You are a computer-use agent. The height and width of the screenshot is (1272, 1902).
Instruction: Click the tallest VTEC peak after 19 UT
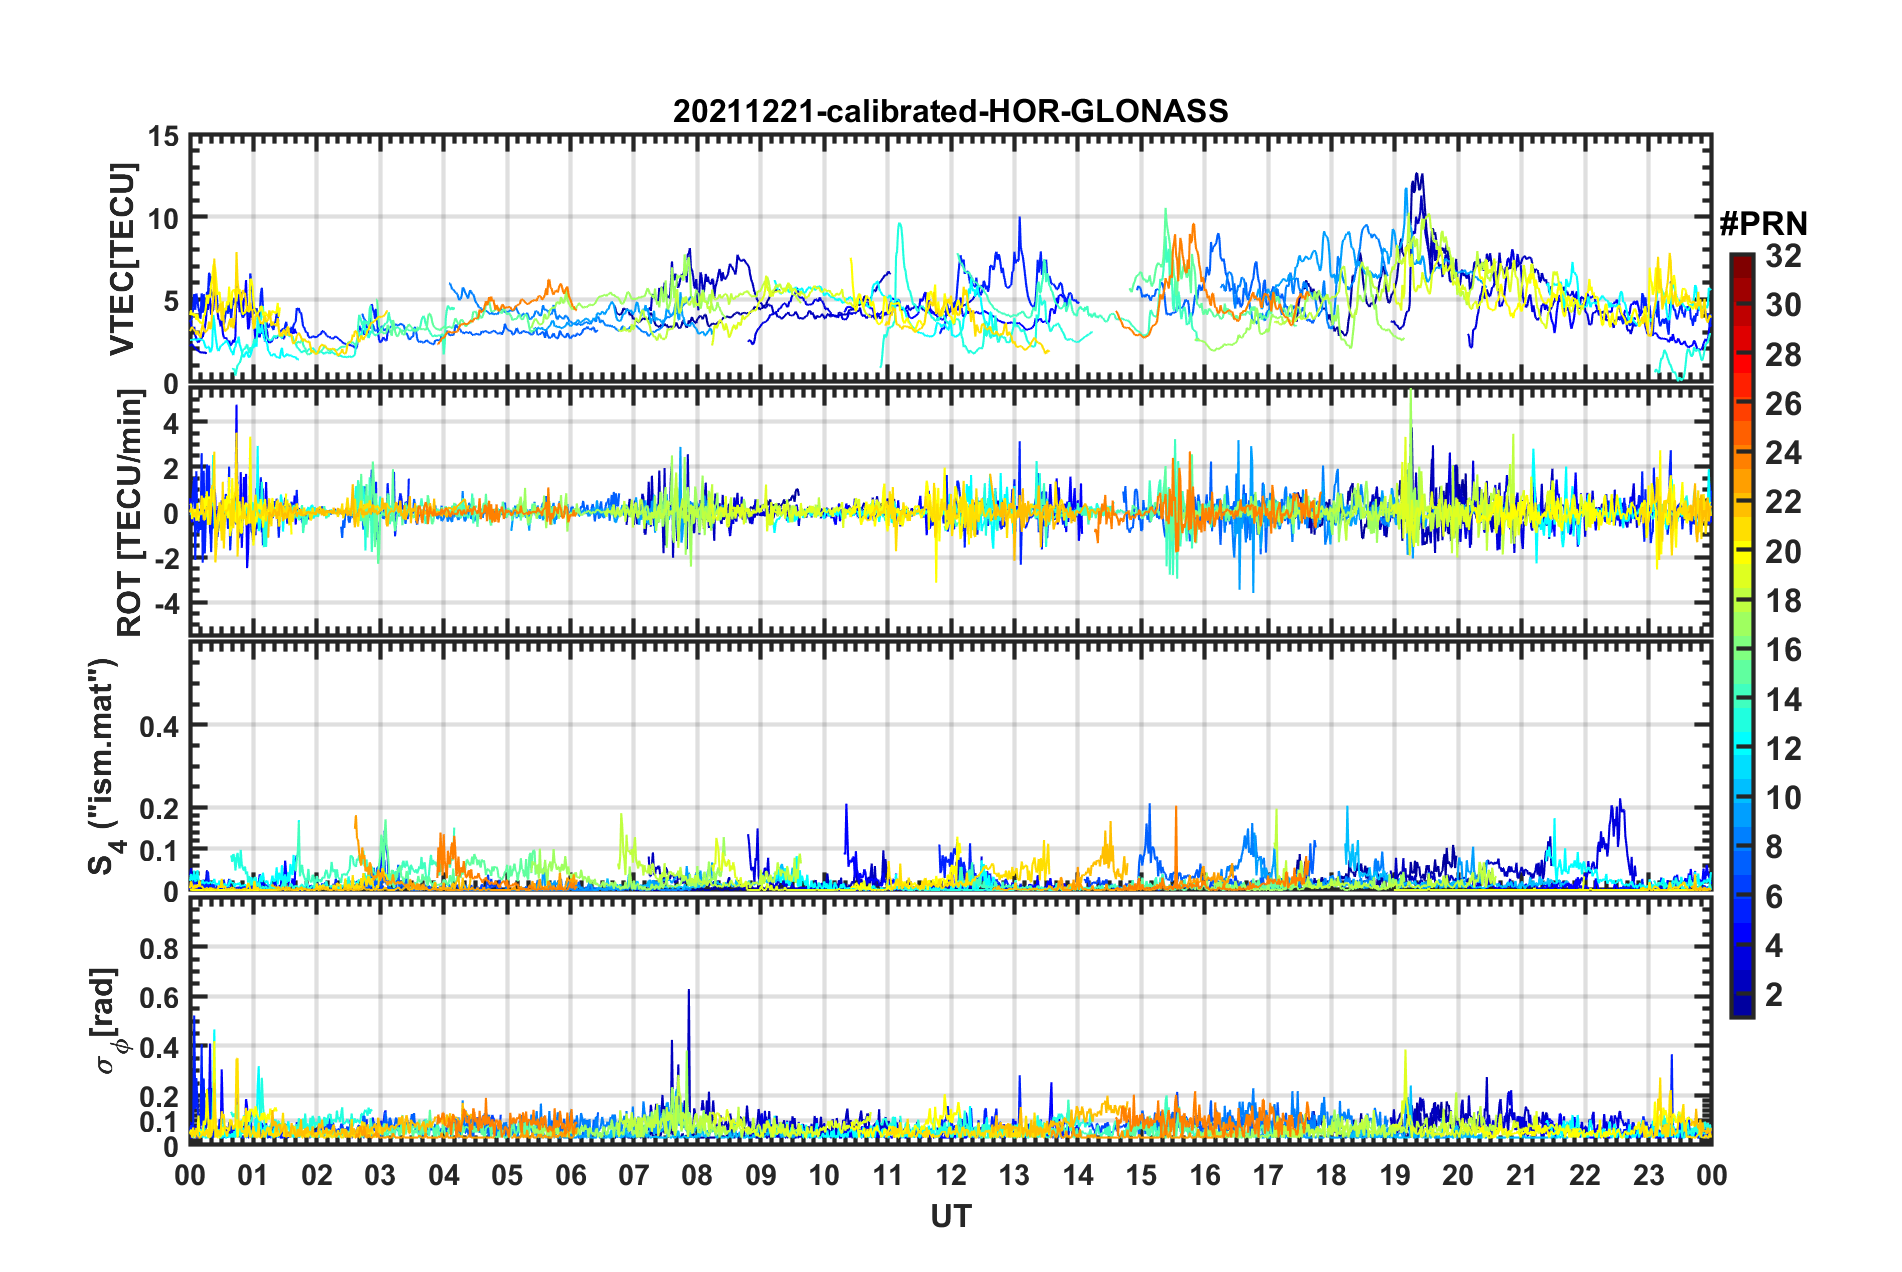click(1418, 175)
